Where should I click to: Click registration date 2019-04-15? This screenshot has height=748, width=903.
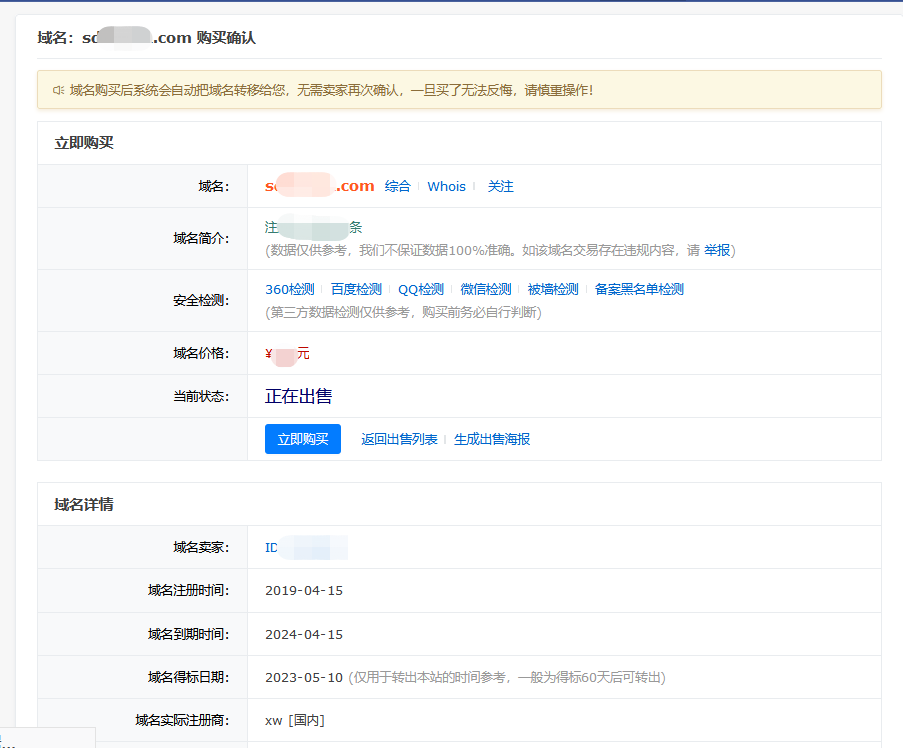click(303, 591)
